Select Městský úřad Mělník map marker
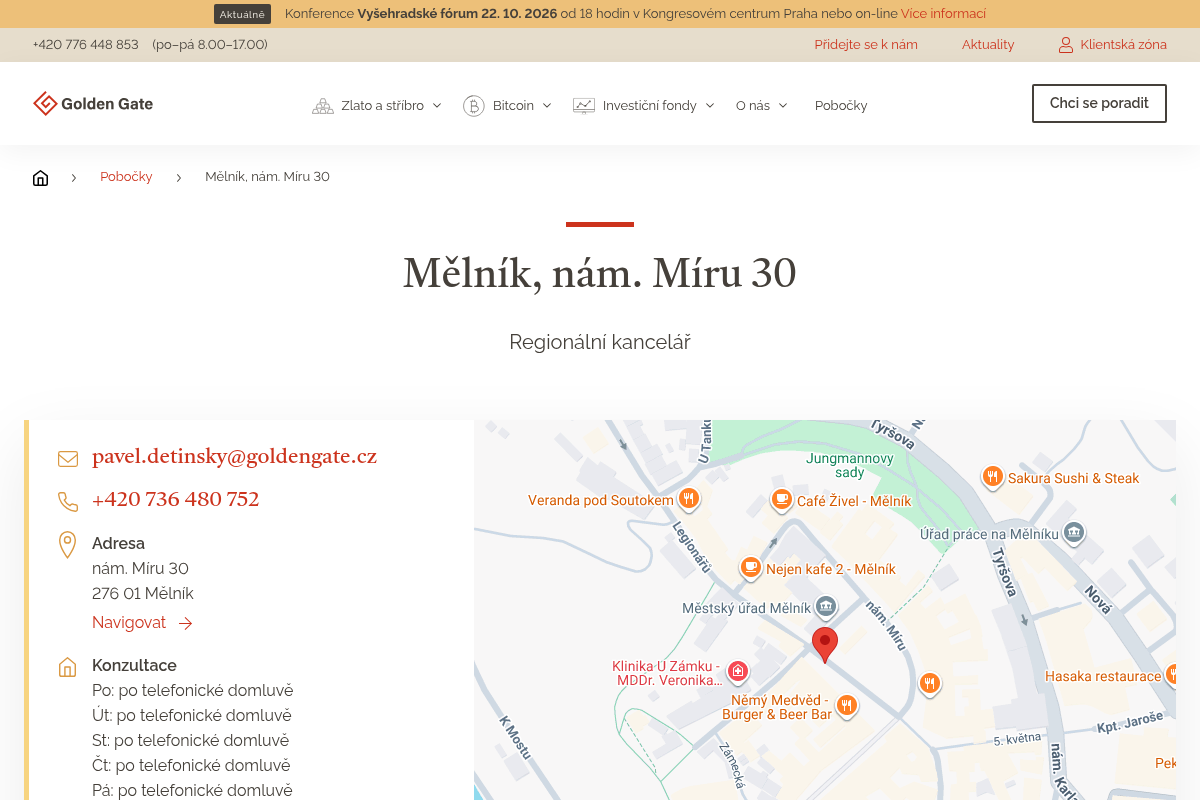Screen dimensions: 1200x800 (x=825, y=606)
